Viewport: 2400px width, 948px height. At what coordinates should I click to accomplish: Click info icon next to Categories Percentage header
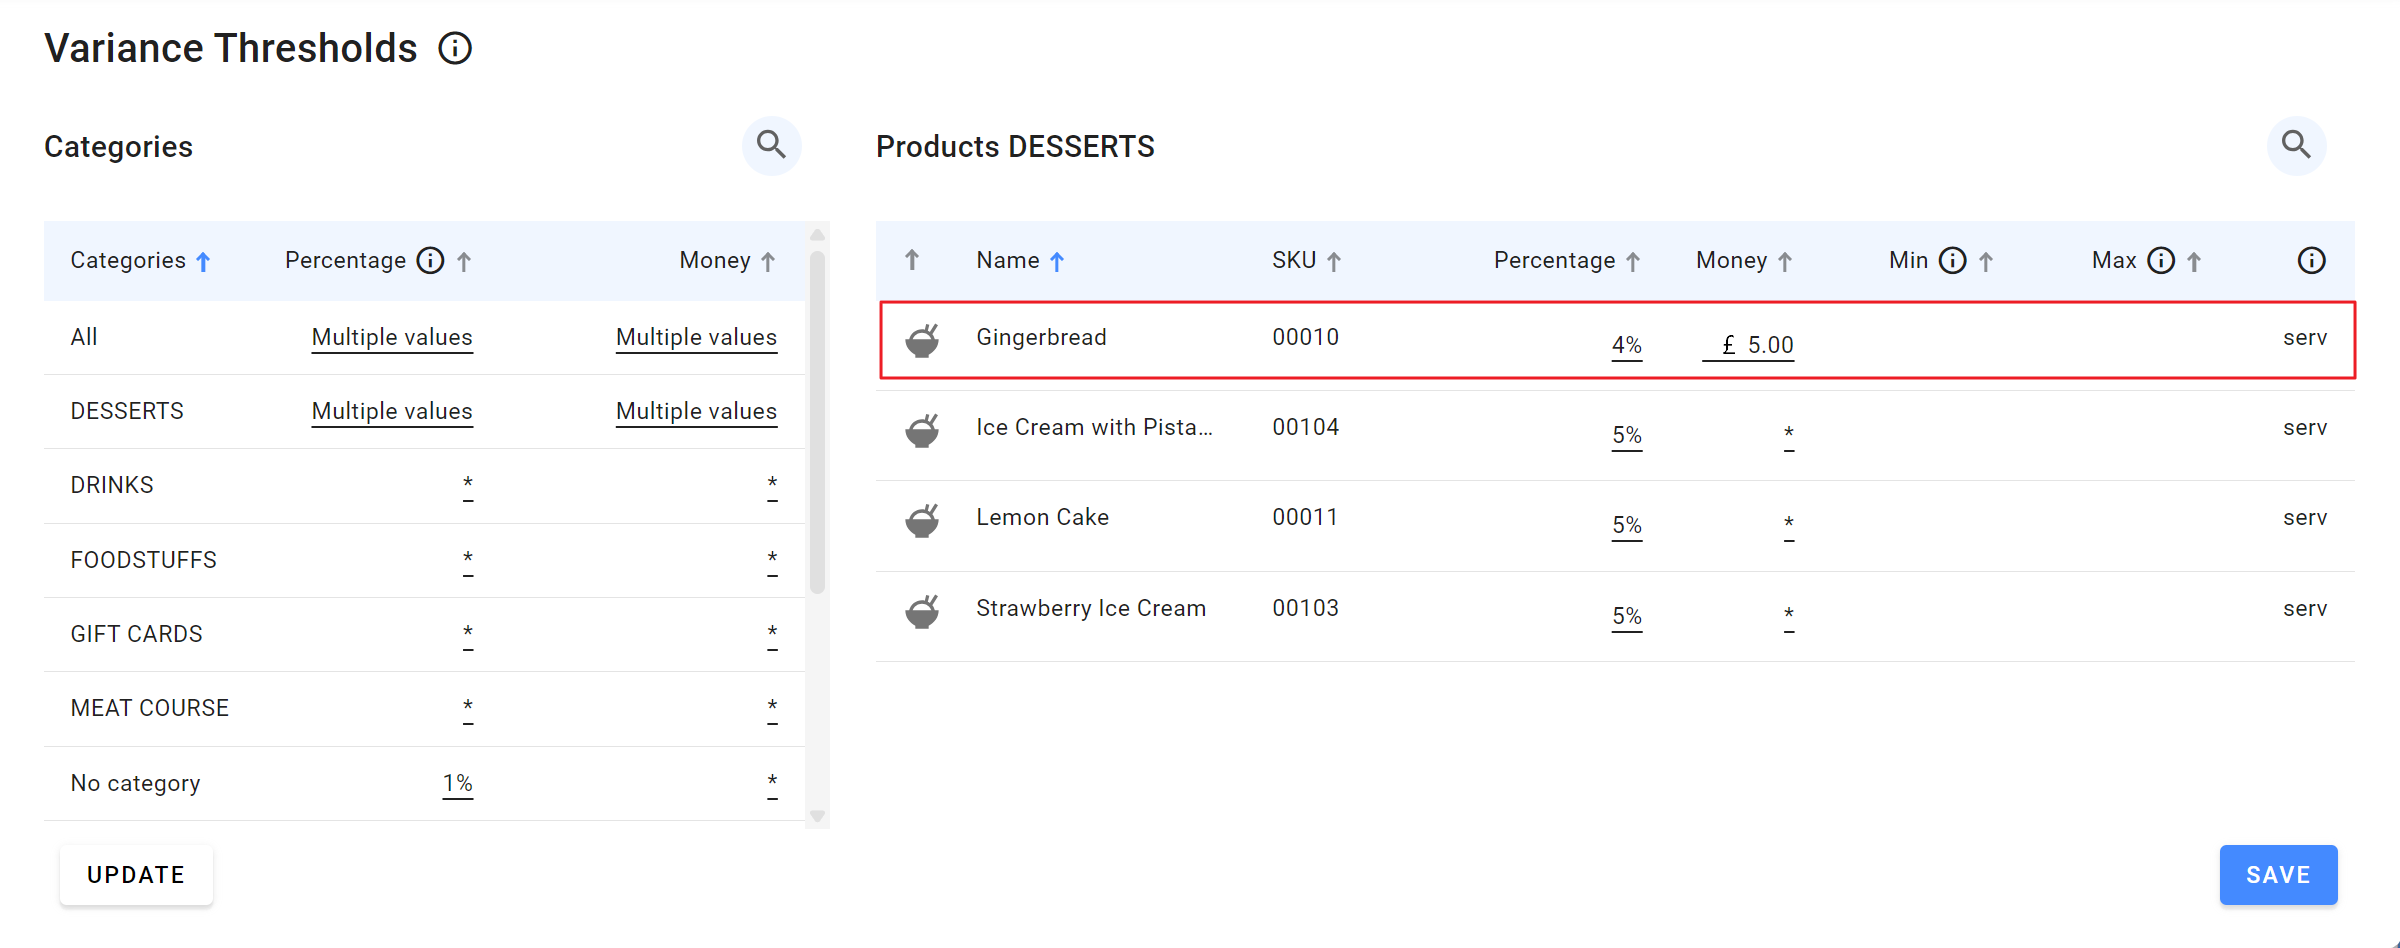(430, 261)
